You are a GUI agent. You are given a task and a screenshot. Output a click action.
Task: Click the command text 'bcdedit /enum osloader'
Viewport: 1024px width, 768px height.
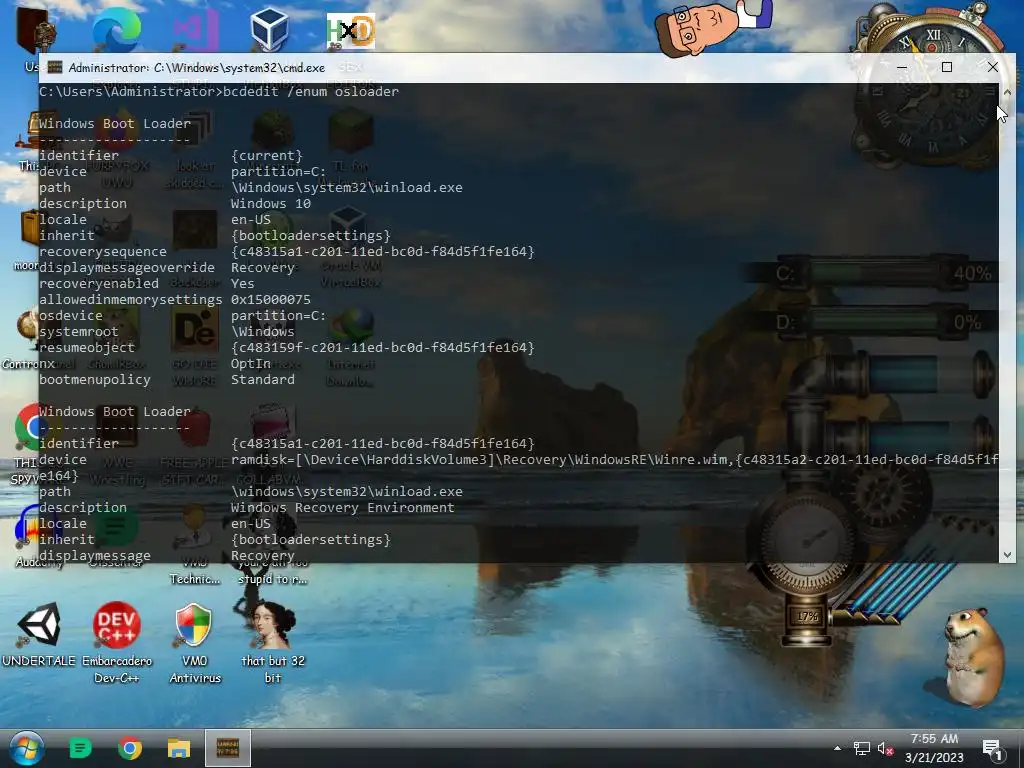point(311,91)
